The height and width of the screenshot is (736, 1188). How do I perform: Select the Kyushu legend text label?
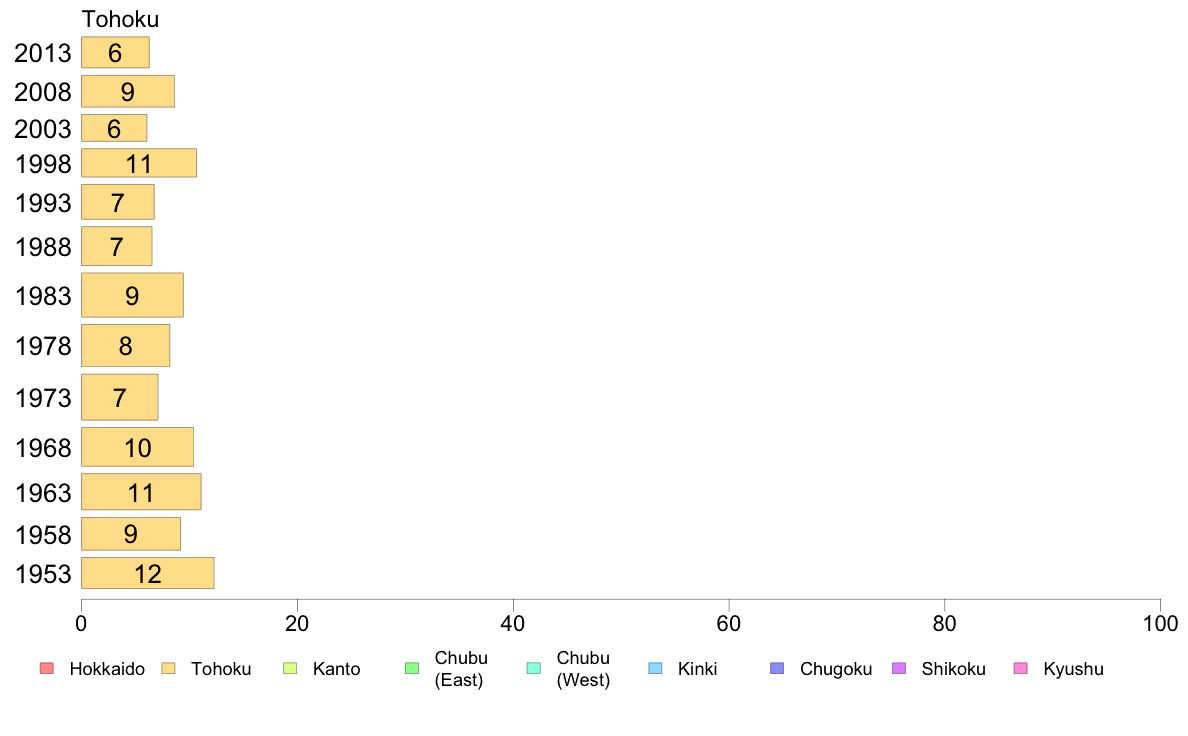click(1073, 669)
